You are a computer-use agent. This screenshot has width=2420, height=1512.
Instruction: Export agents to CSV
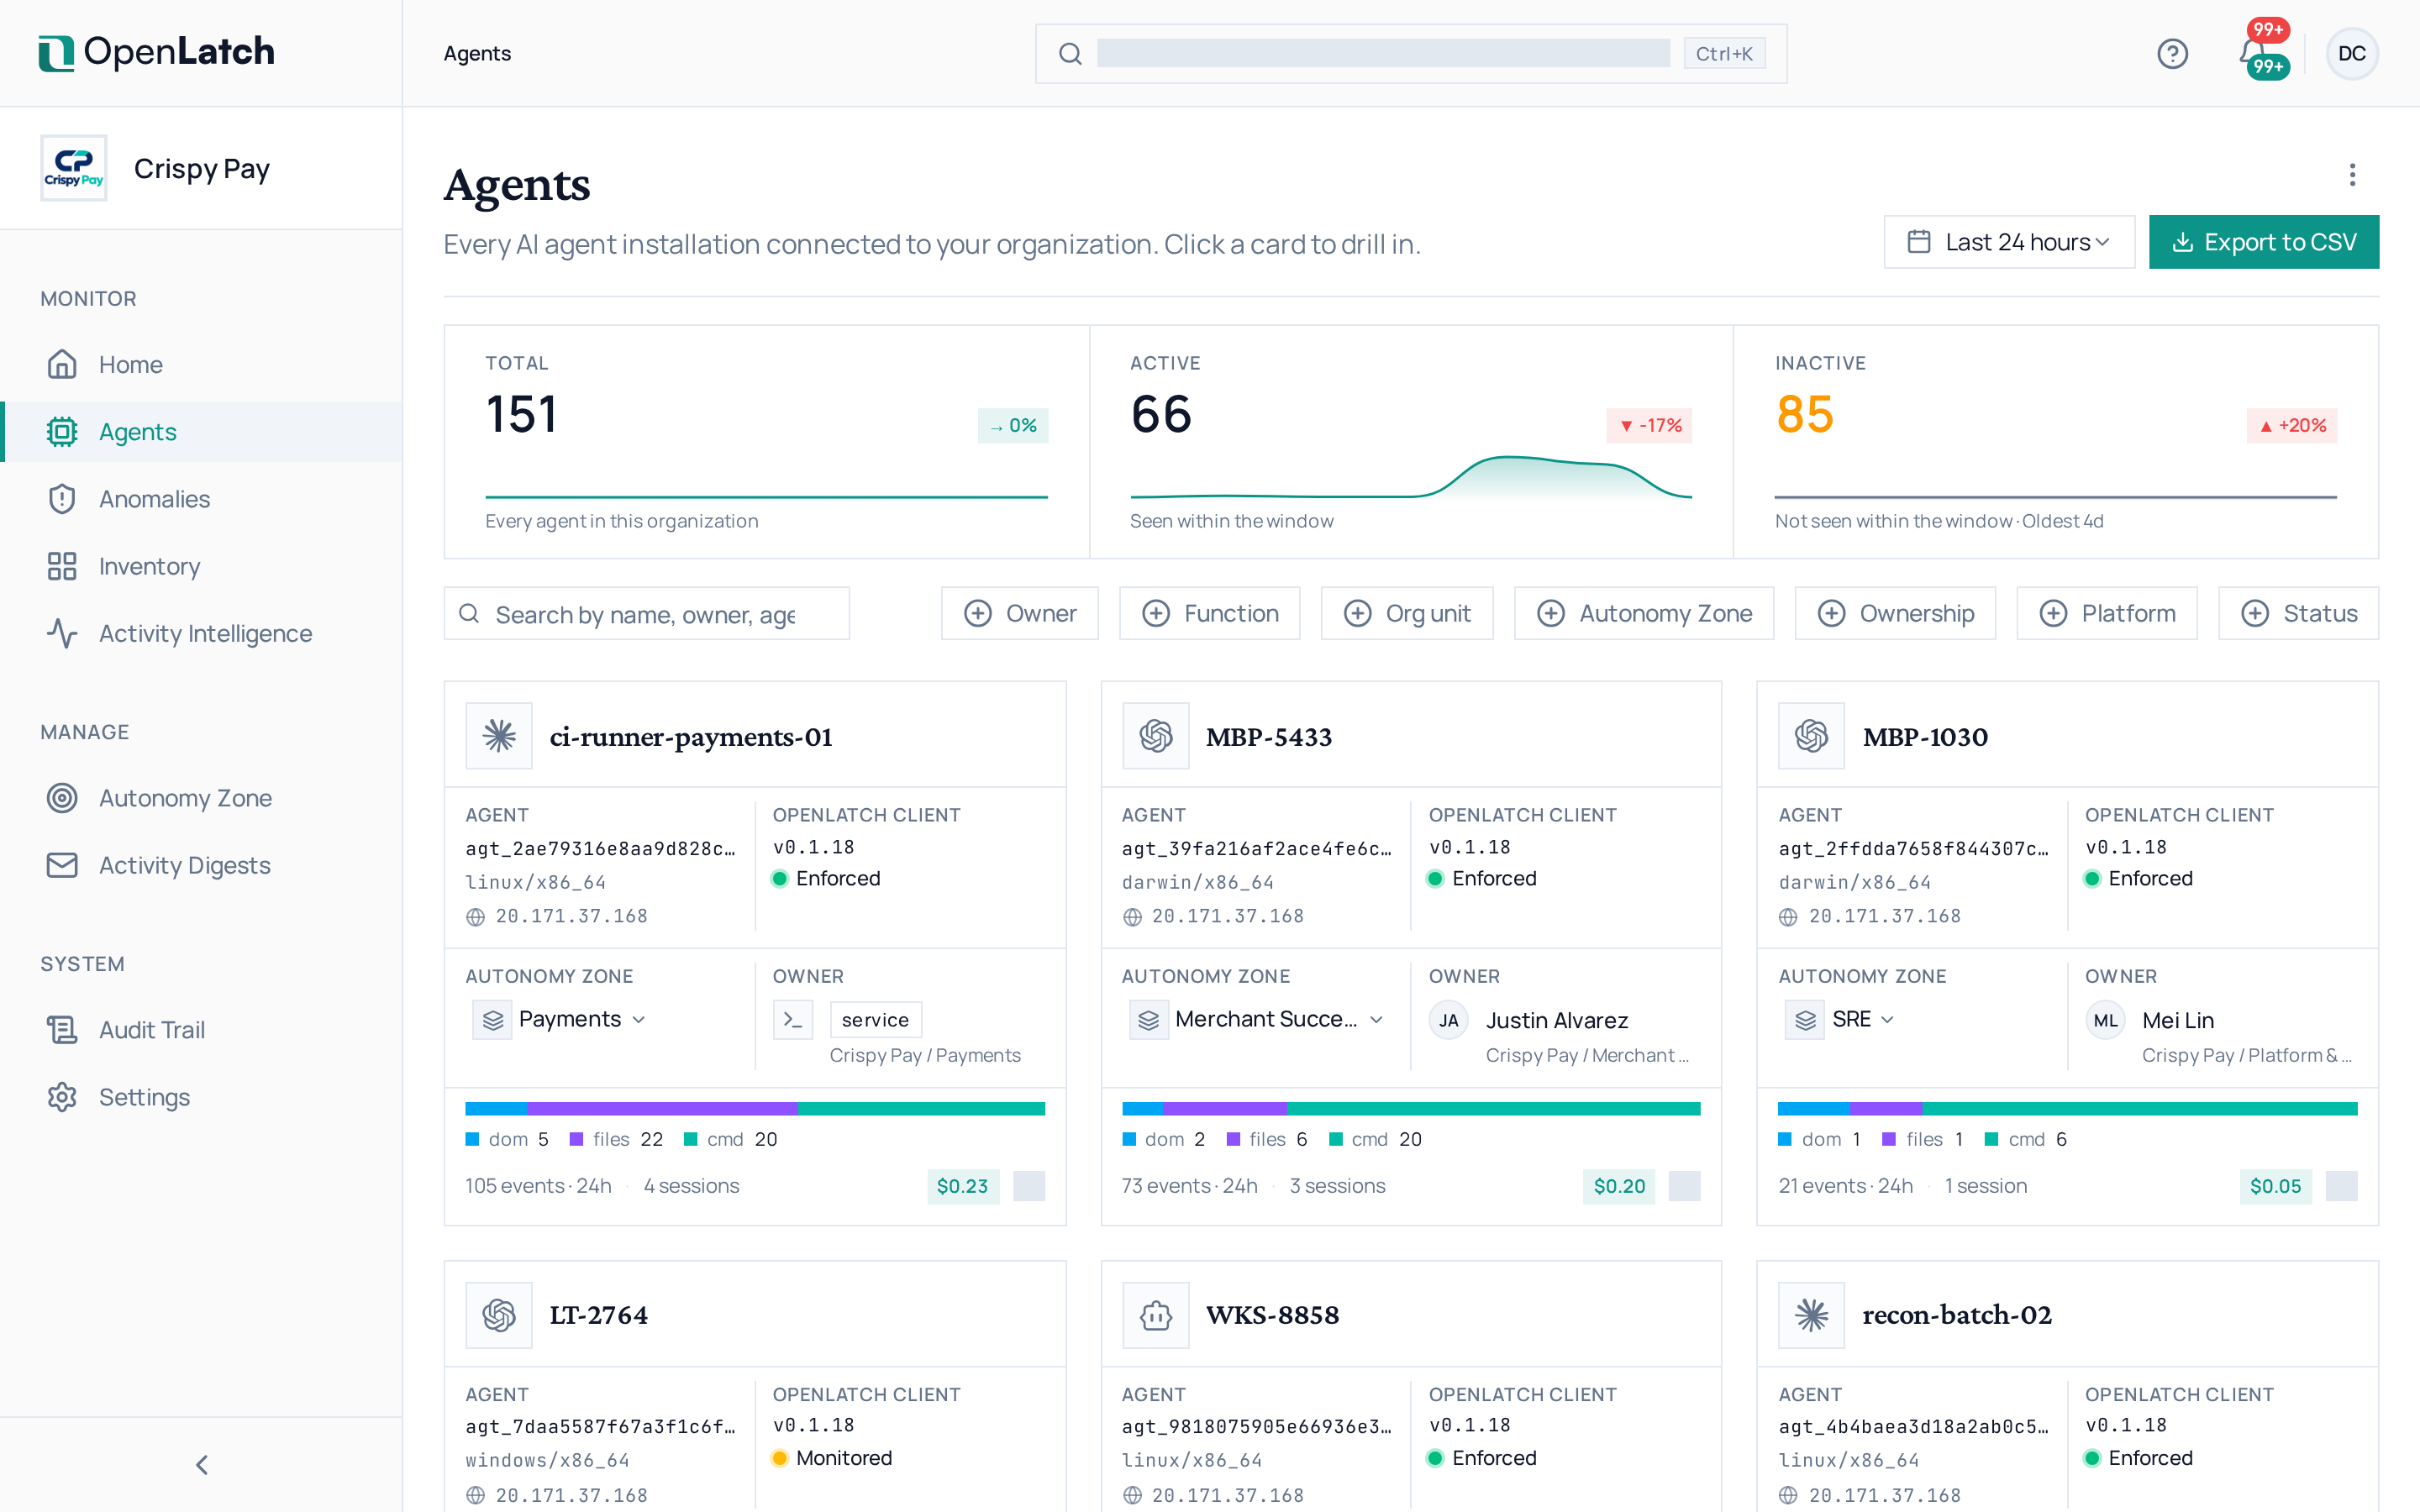2263,242
